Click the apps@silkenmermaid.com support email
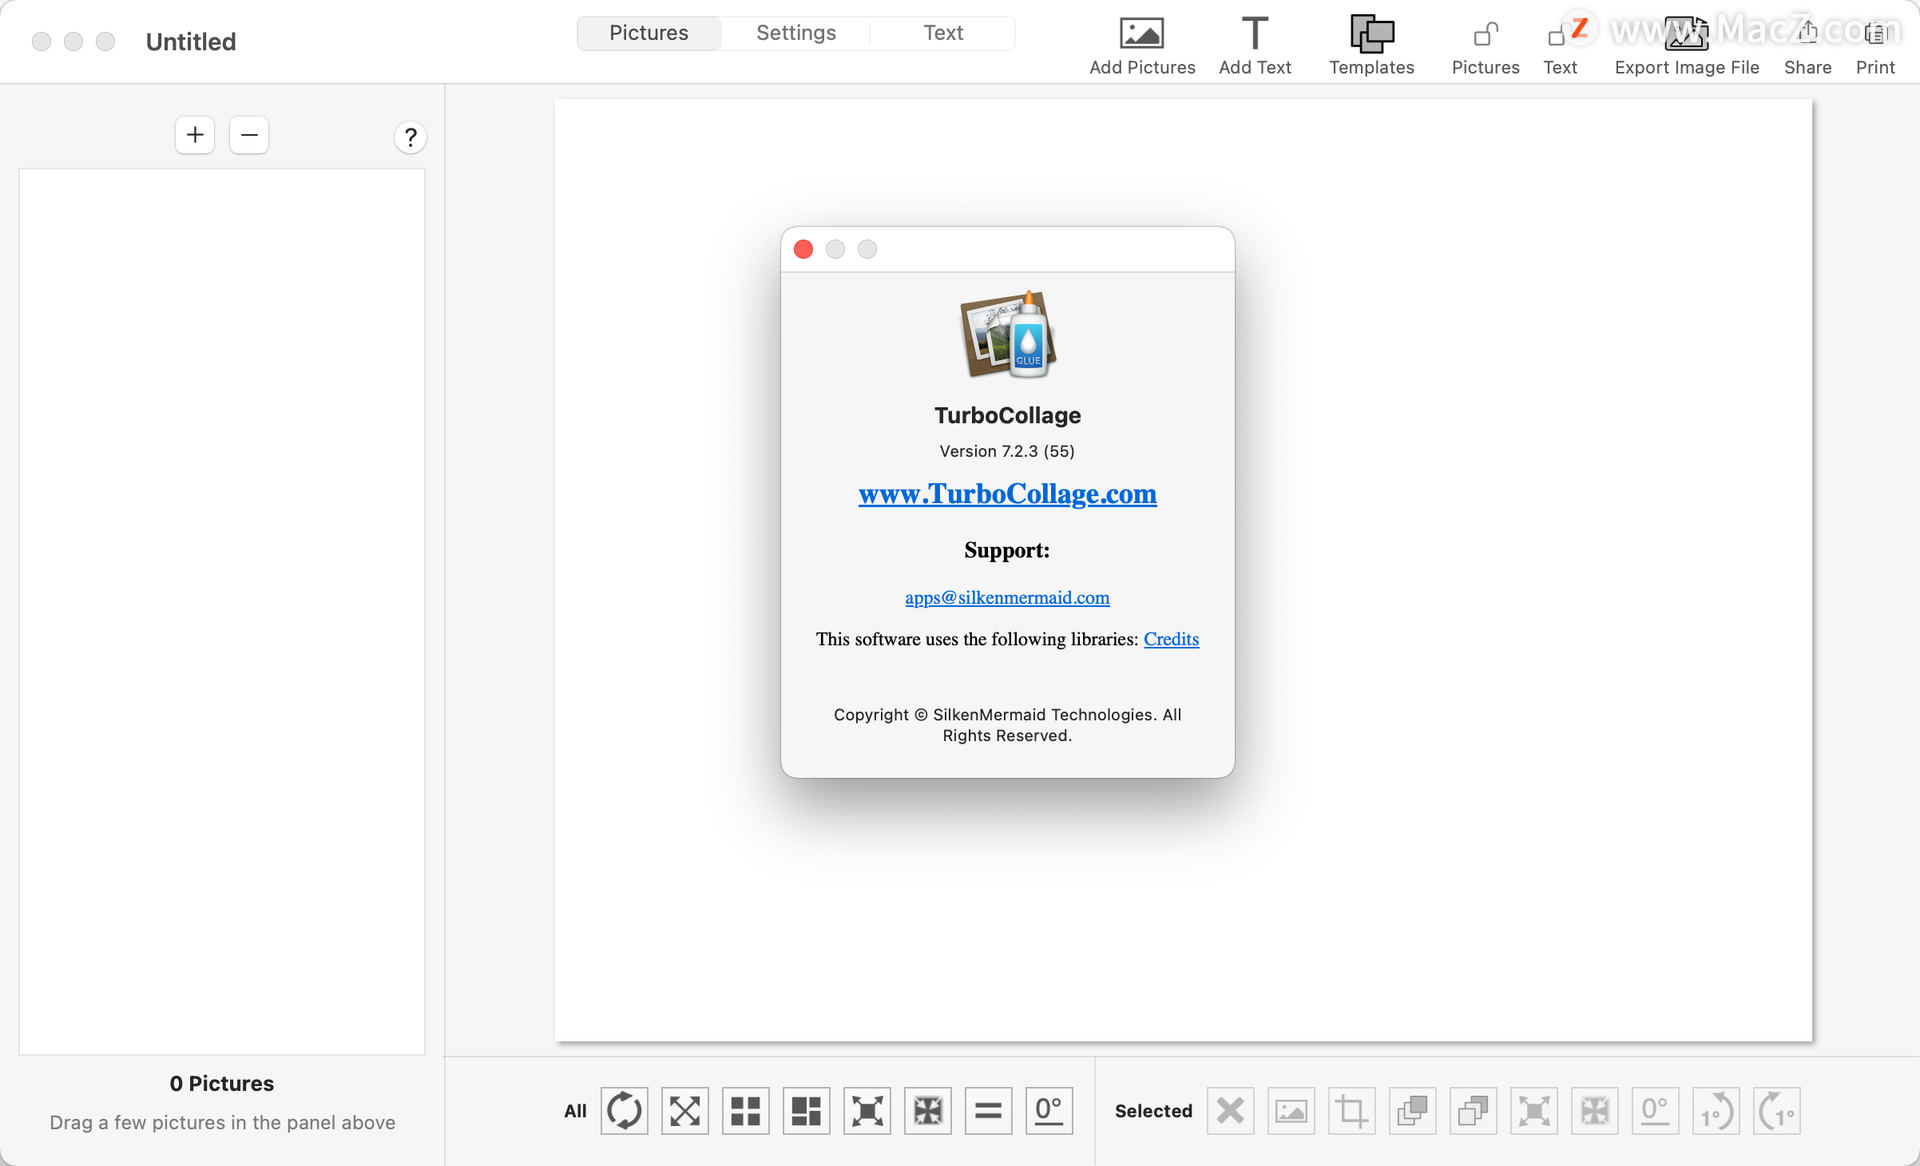Screen dimensions: 1920x1166 (1007, 598)
